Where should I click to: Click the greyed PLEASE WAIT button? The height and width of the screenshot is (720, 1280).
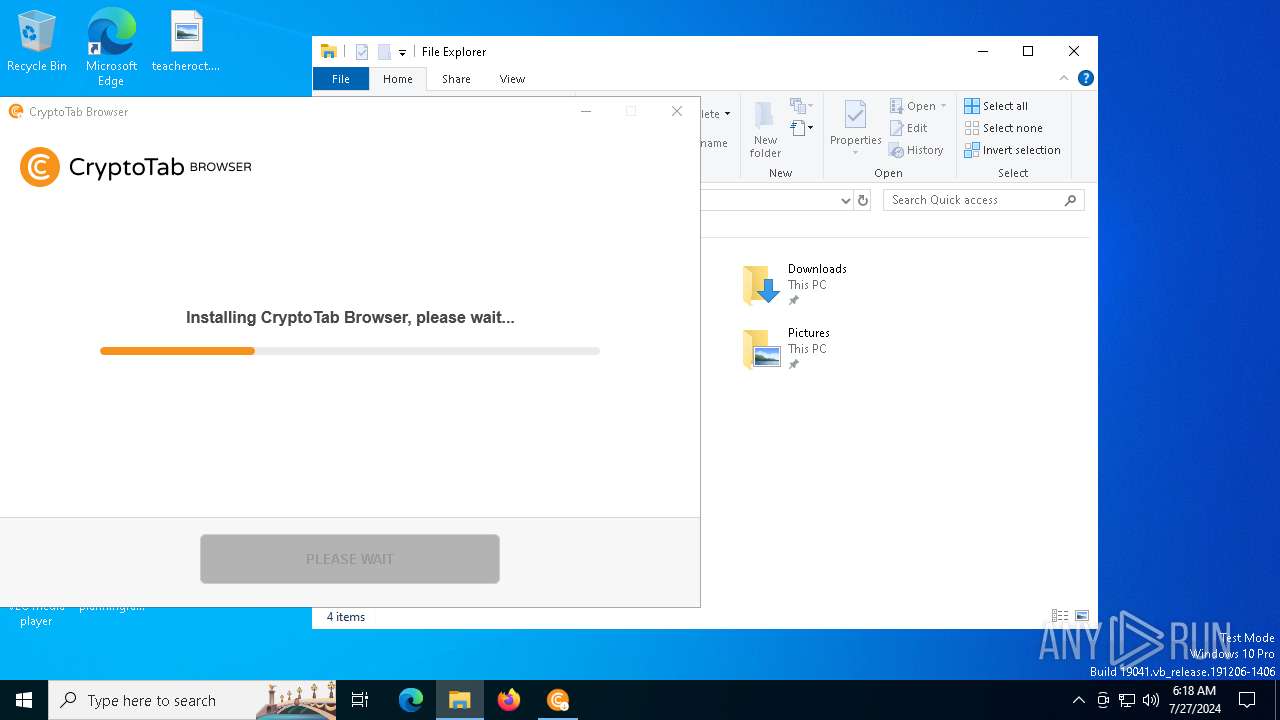pyautogui.click(x=350, y=559)
